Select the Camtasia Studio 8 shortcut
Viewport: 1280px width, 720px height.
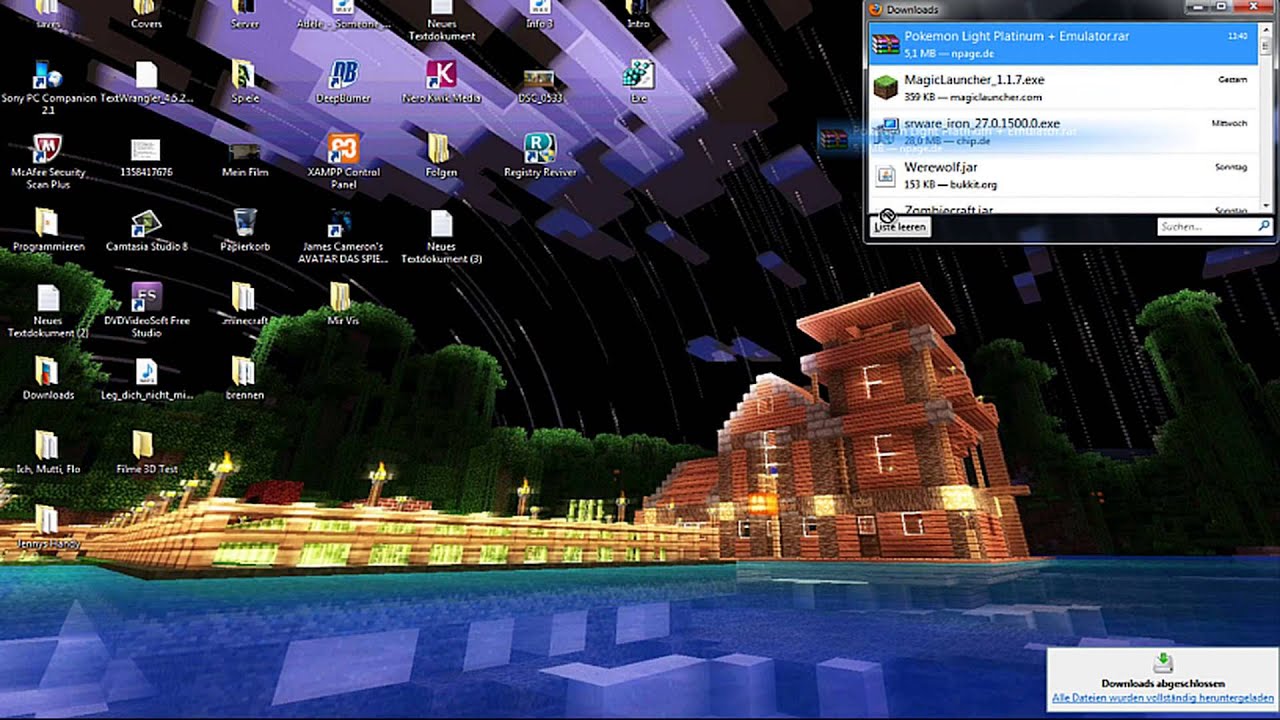(x=146, y=230)
